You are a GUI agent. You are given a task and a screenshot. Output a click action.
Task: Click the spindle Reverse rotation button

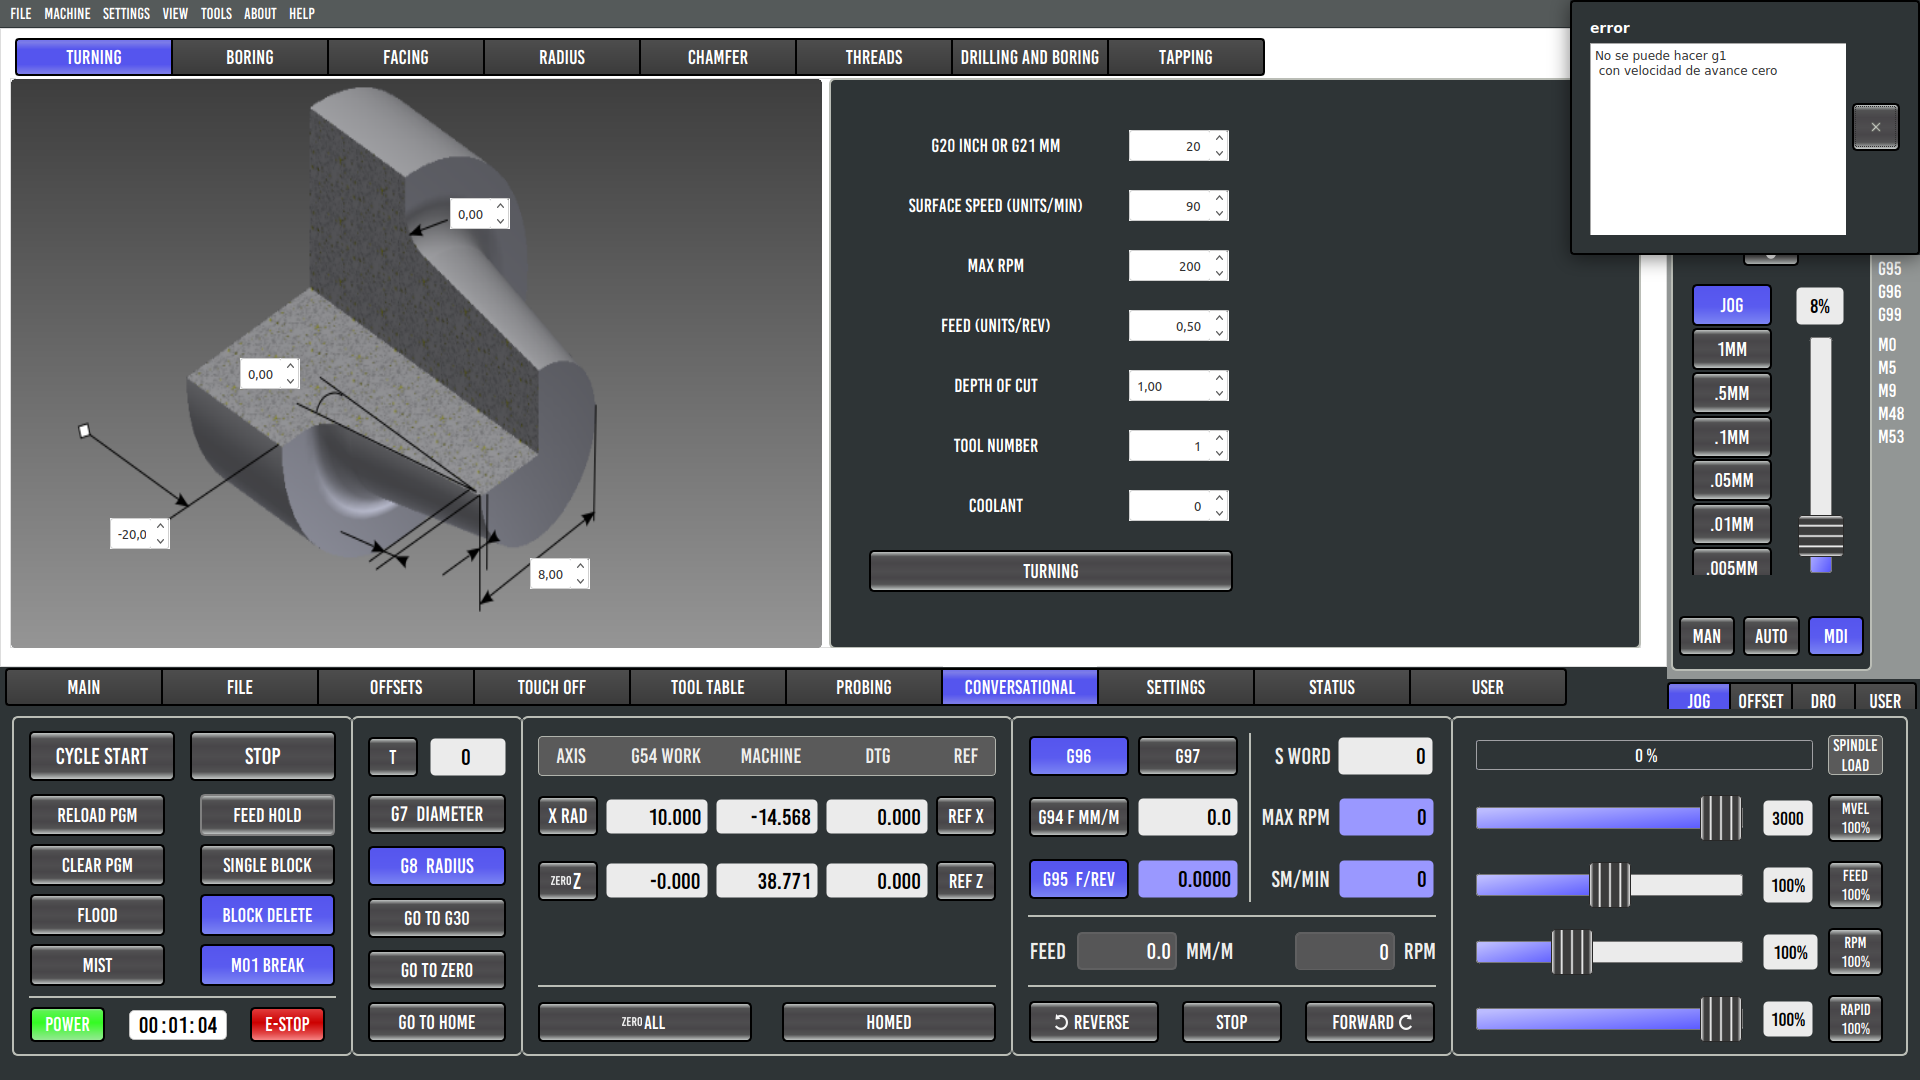[1092, 1022]
